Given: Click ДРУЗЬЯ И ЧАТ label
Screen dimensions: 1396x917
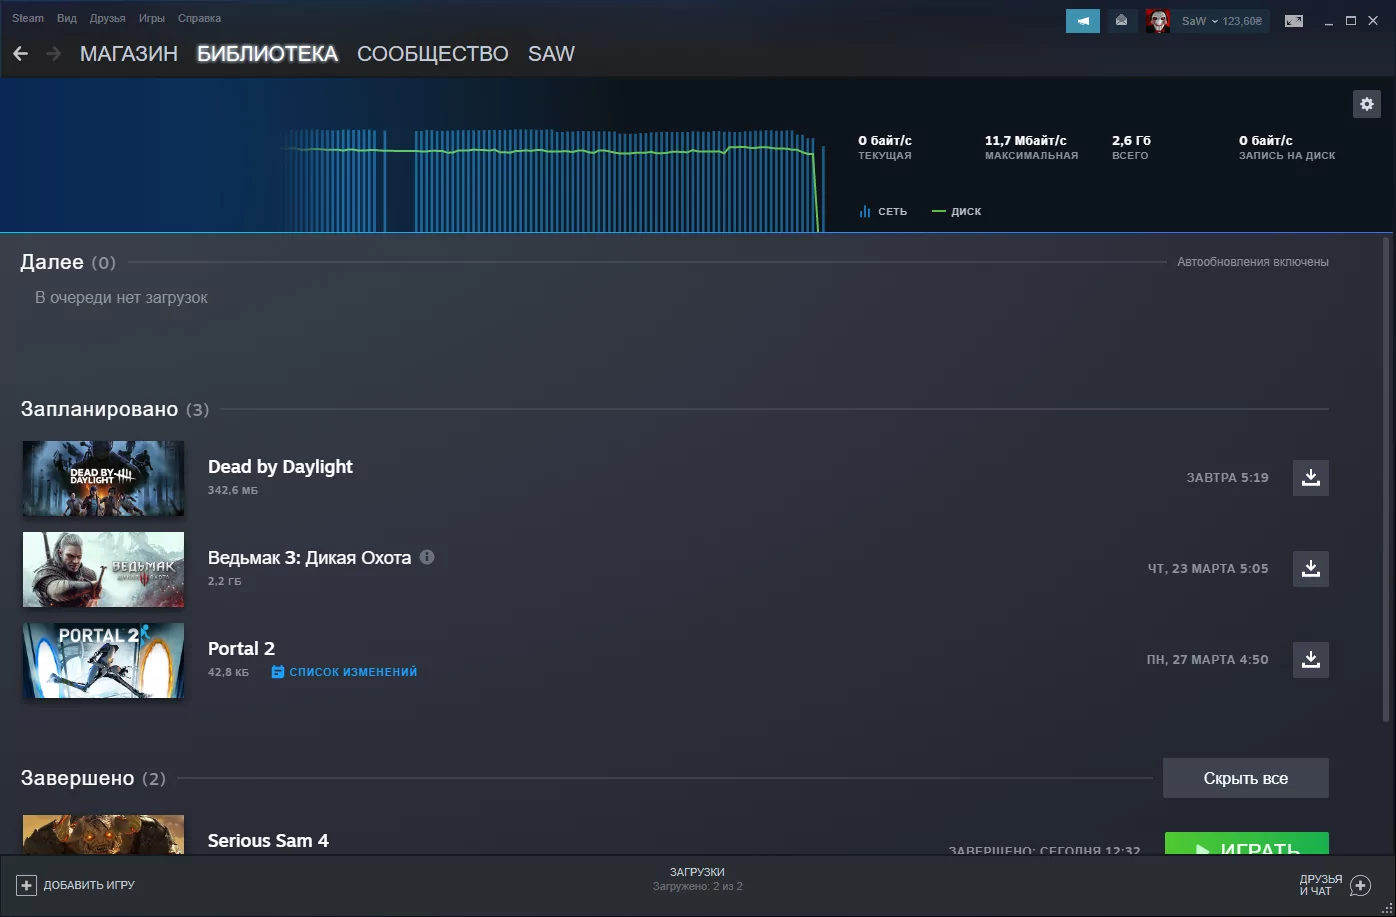Looking at the screenshot, I should [x=1321, y=885].
